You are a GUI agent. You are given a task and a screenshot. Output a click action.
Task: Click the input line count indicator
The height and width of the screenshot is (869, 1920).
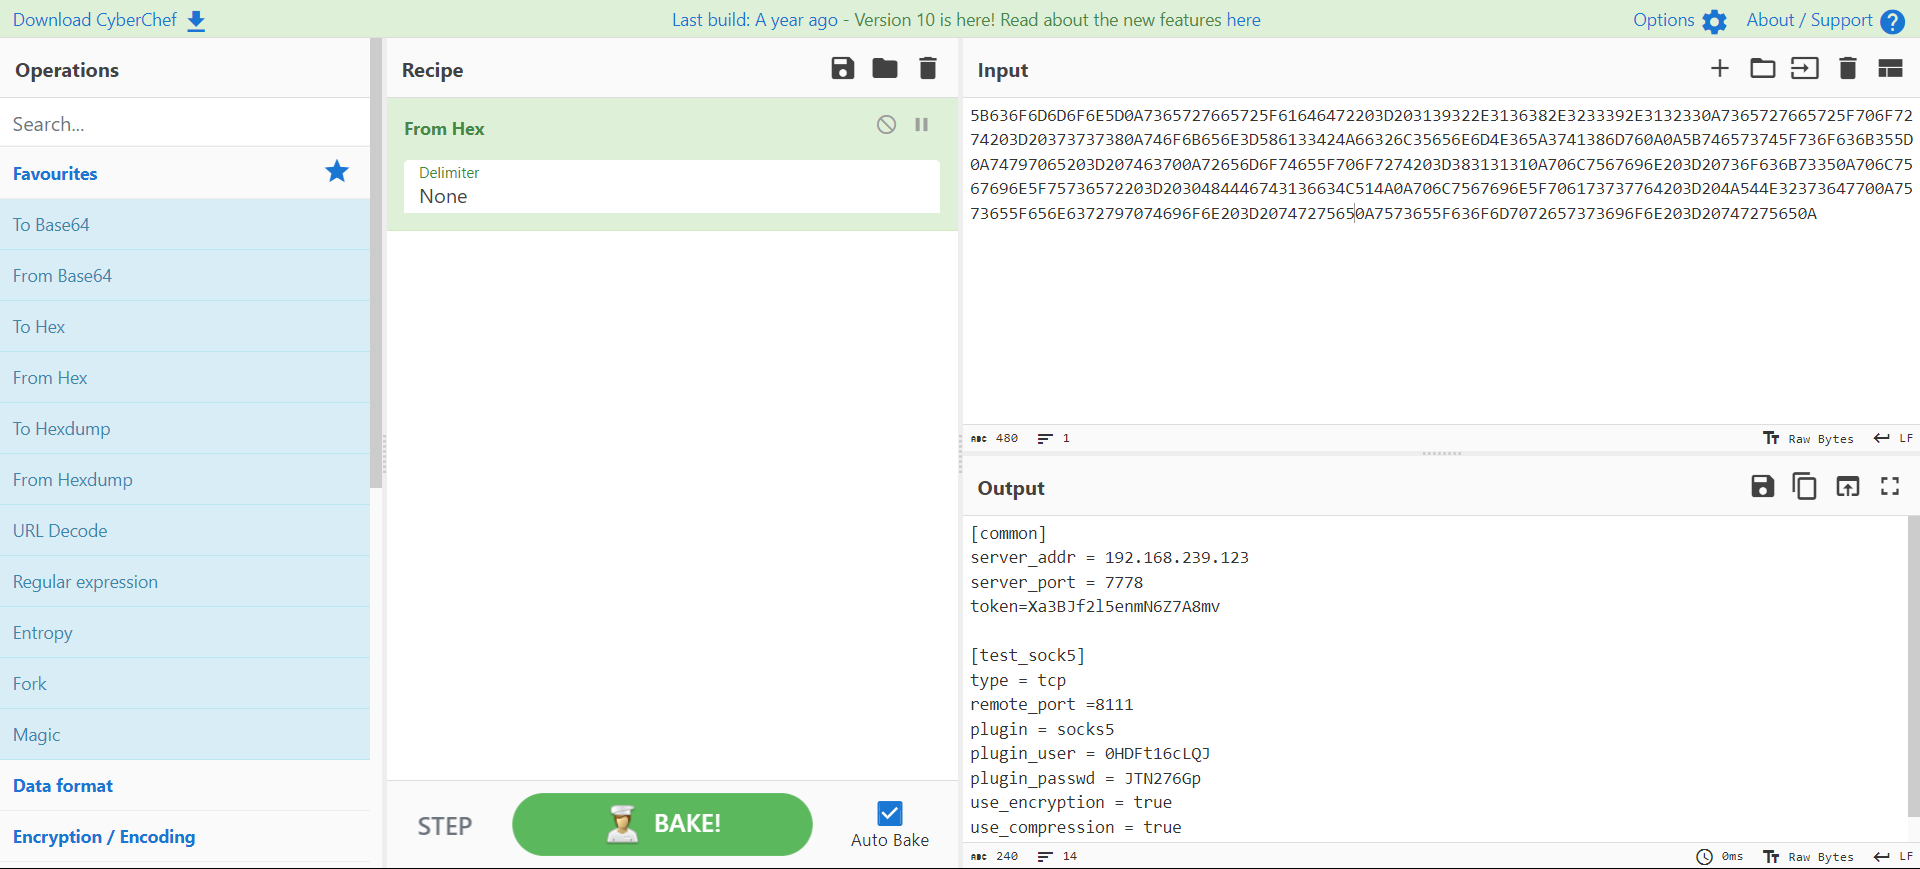[x=1054, y=438]
